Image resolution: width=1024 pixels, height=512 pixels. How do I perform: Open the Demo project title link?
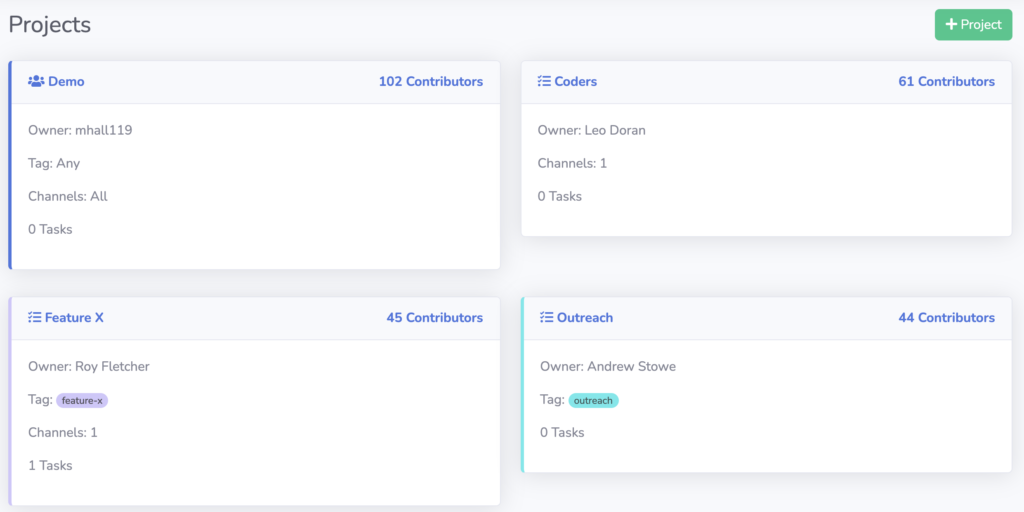(x=66, y=82)
